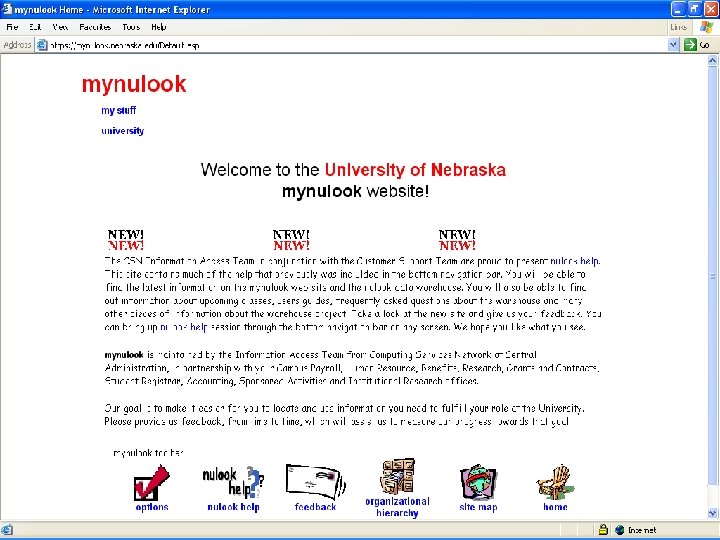This screenshot has height=540, width=720.
Task: Click the page icon in address bar
Action: [x=42, y=45]
